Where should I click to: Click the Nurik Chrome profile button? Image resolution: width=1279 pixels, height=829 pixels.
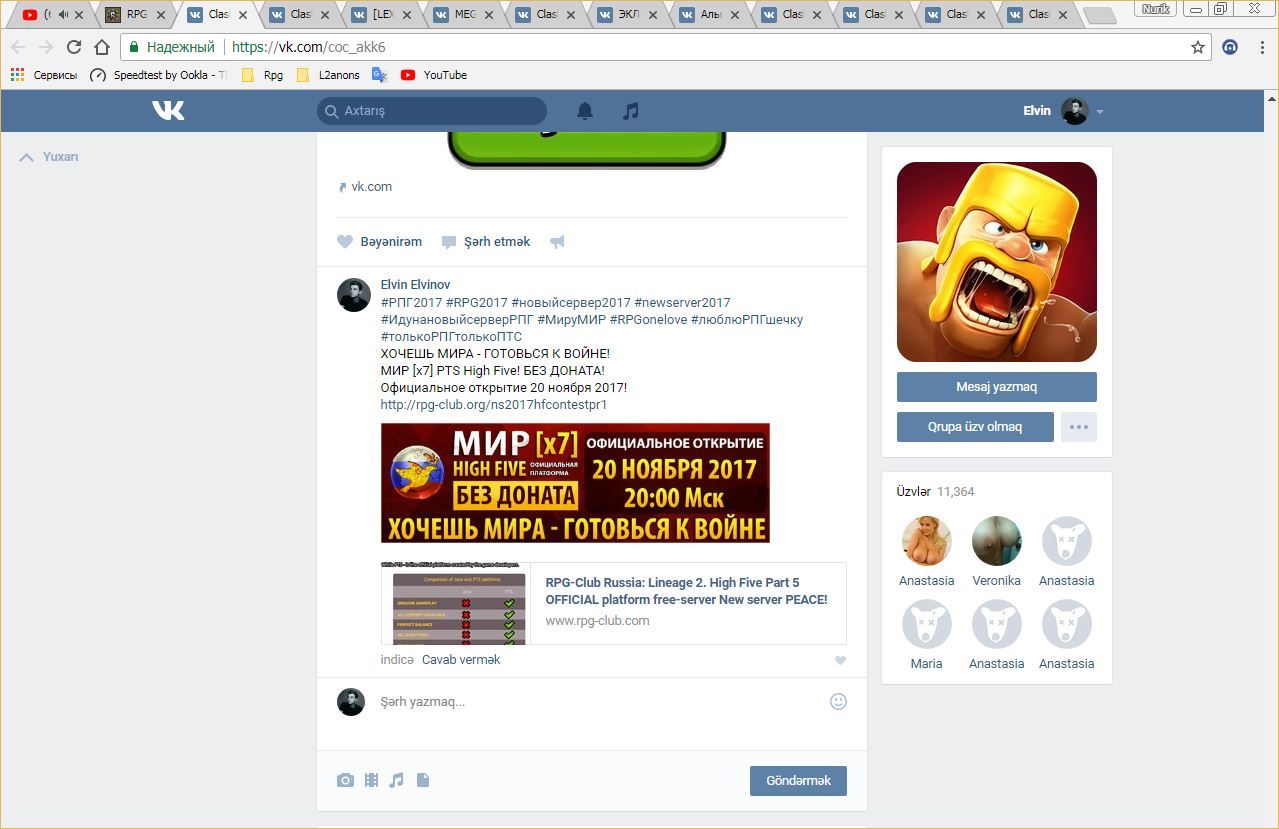(1156, 8)
